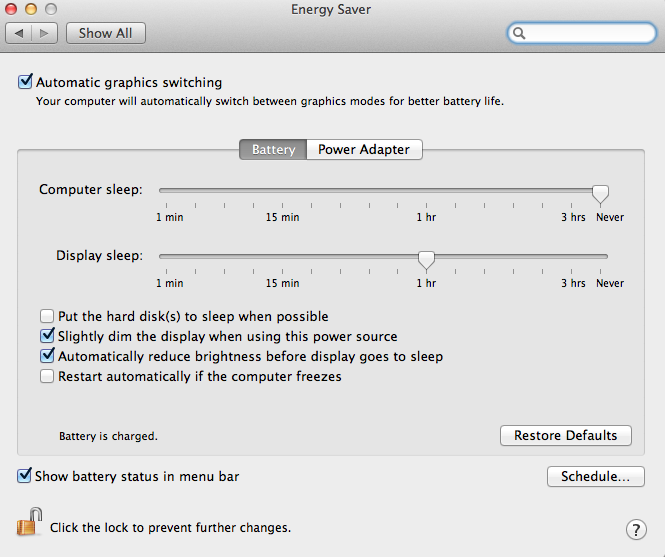Click the forward navigation arrow
The width and height of the screenshot is (665, 557).
click(45, 33)
